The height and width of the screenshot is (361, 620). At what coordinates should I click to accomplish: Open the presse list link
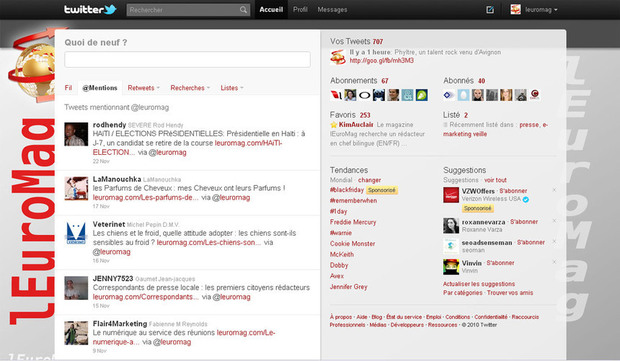point(529,125)
